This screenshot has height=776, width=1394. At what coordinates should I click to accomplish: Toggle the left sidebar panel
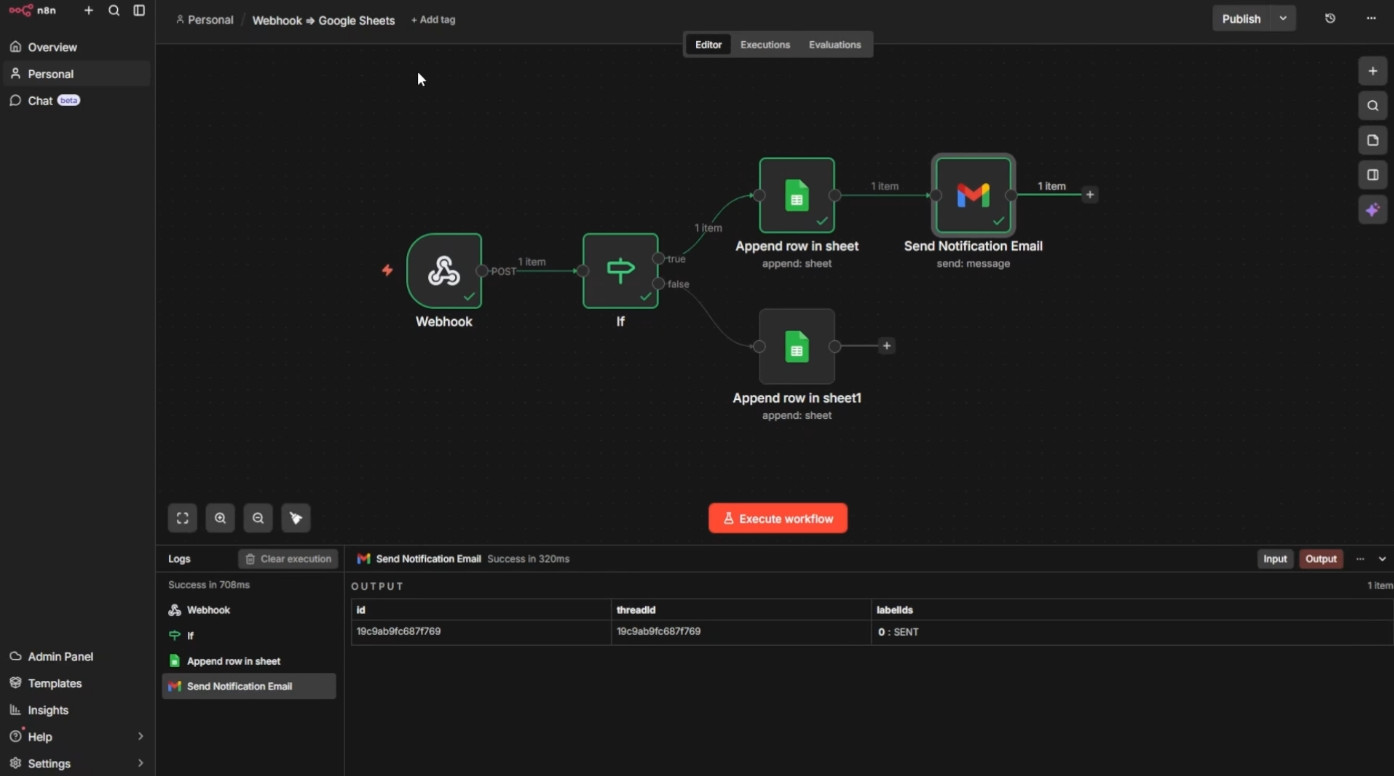(x=139, y=11)
